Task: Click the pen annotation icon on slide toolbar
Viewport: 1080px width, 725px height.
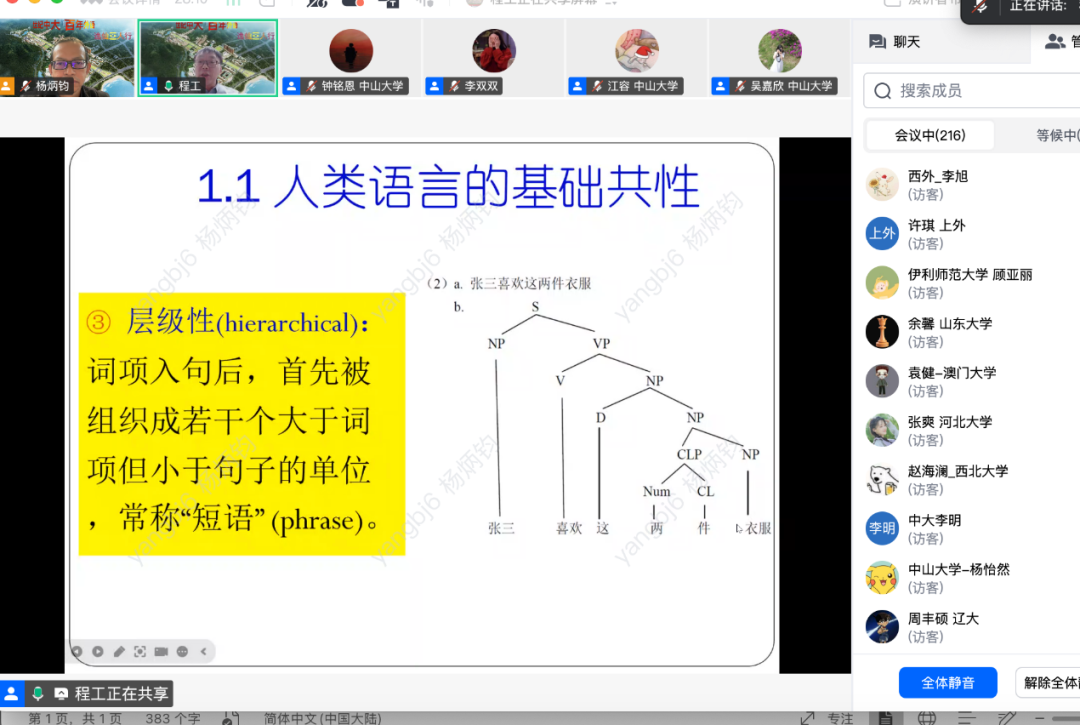Action: [x=119, y=652]
